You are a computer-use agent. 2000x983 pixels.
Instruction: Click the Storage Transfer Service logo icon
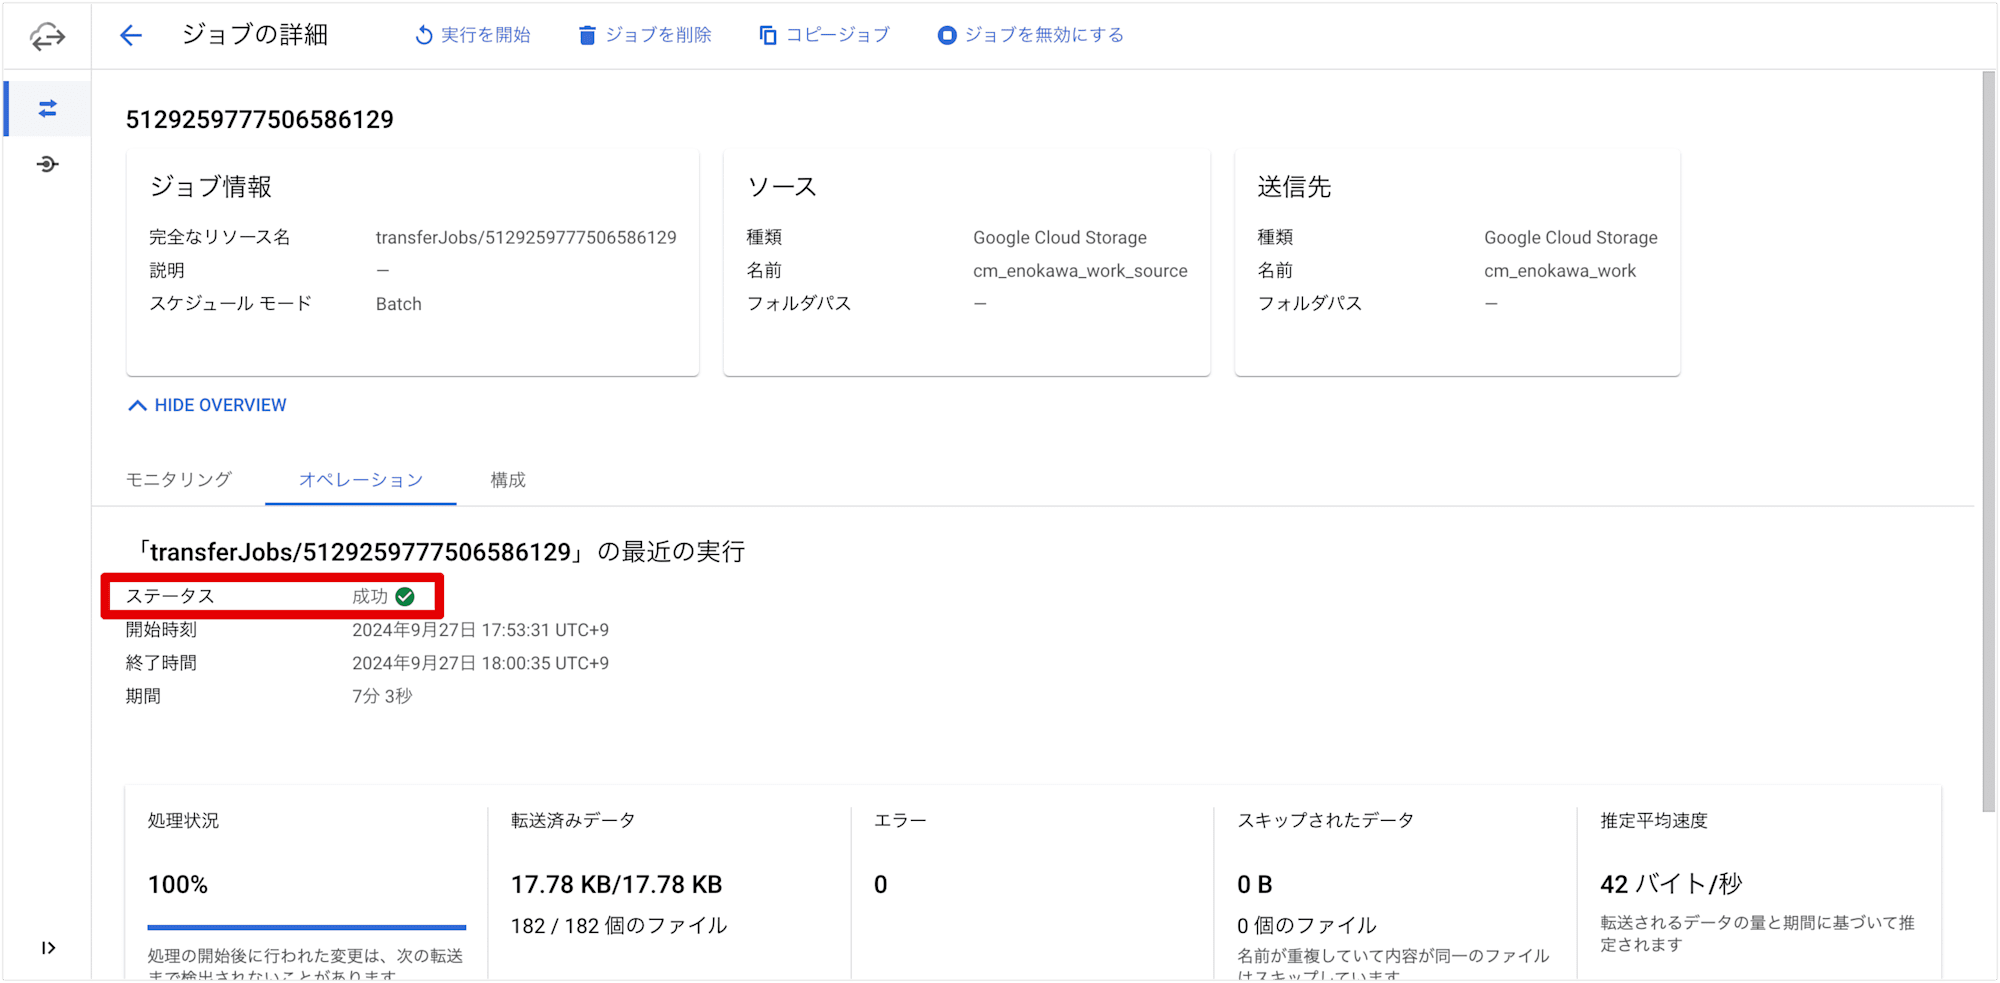pyautogui.click(x=47, y=37)
